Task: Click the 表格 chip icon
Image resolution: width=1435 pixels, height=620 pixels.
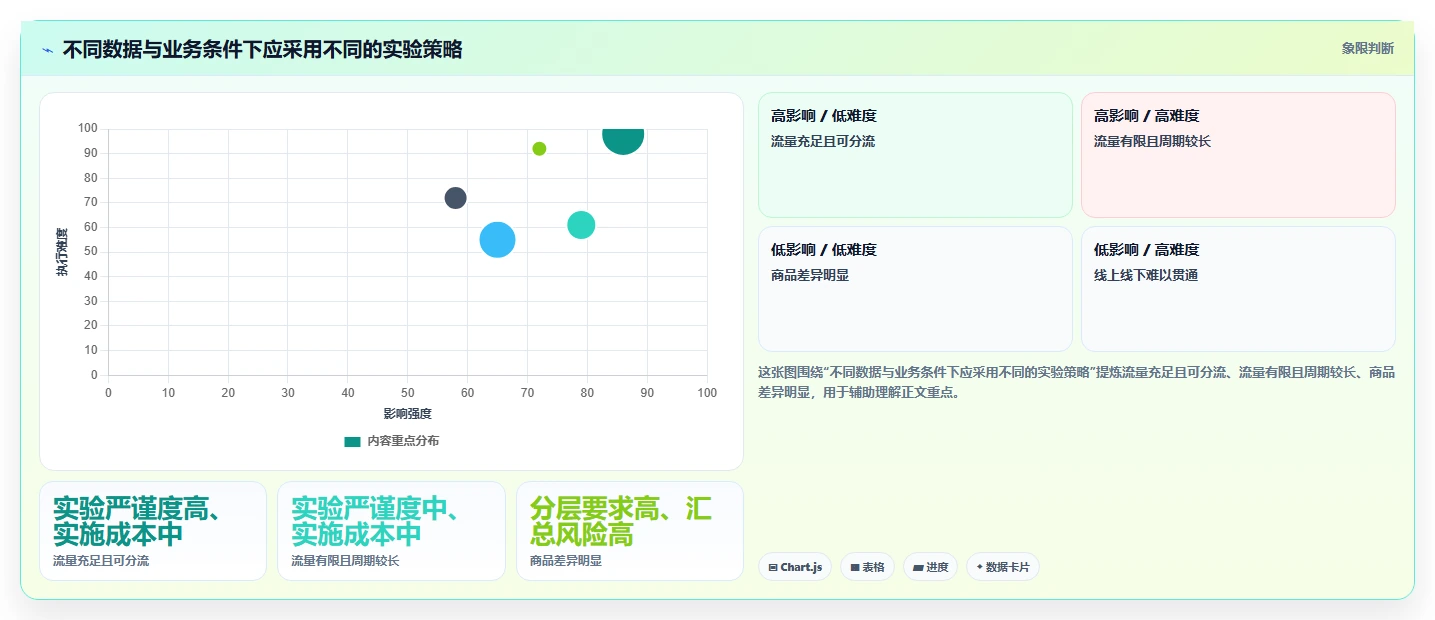Action: click(x=855, y=567)
